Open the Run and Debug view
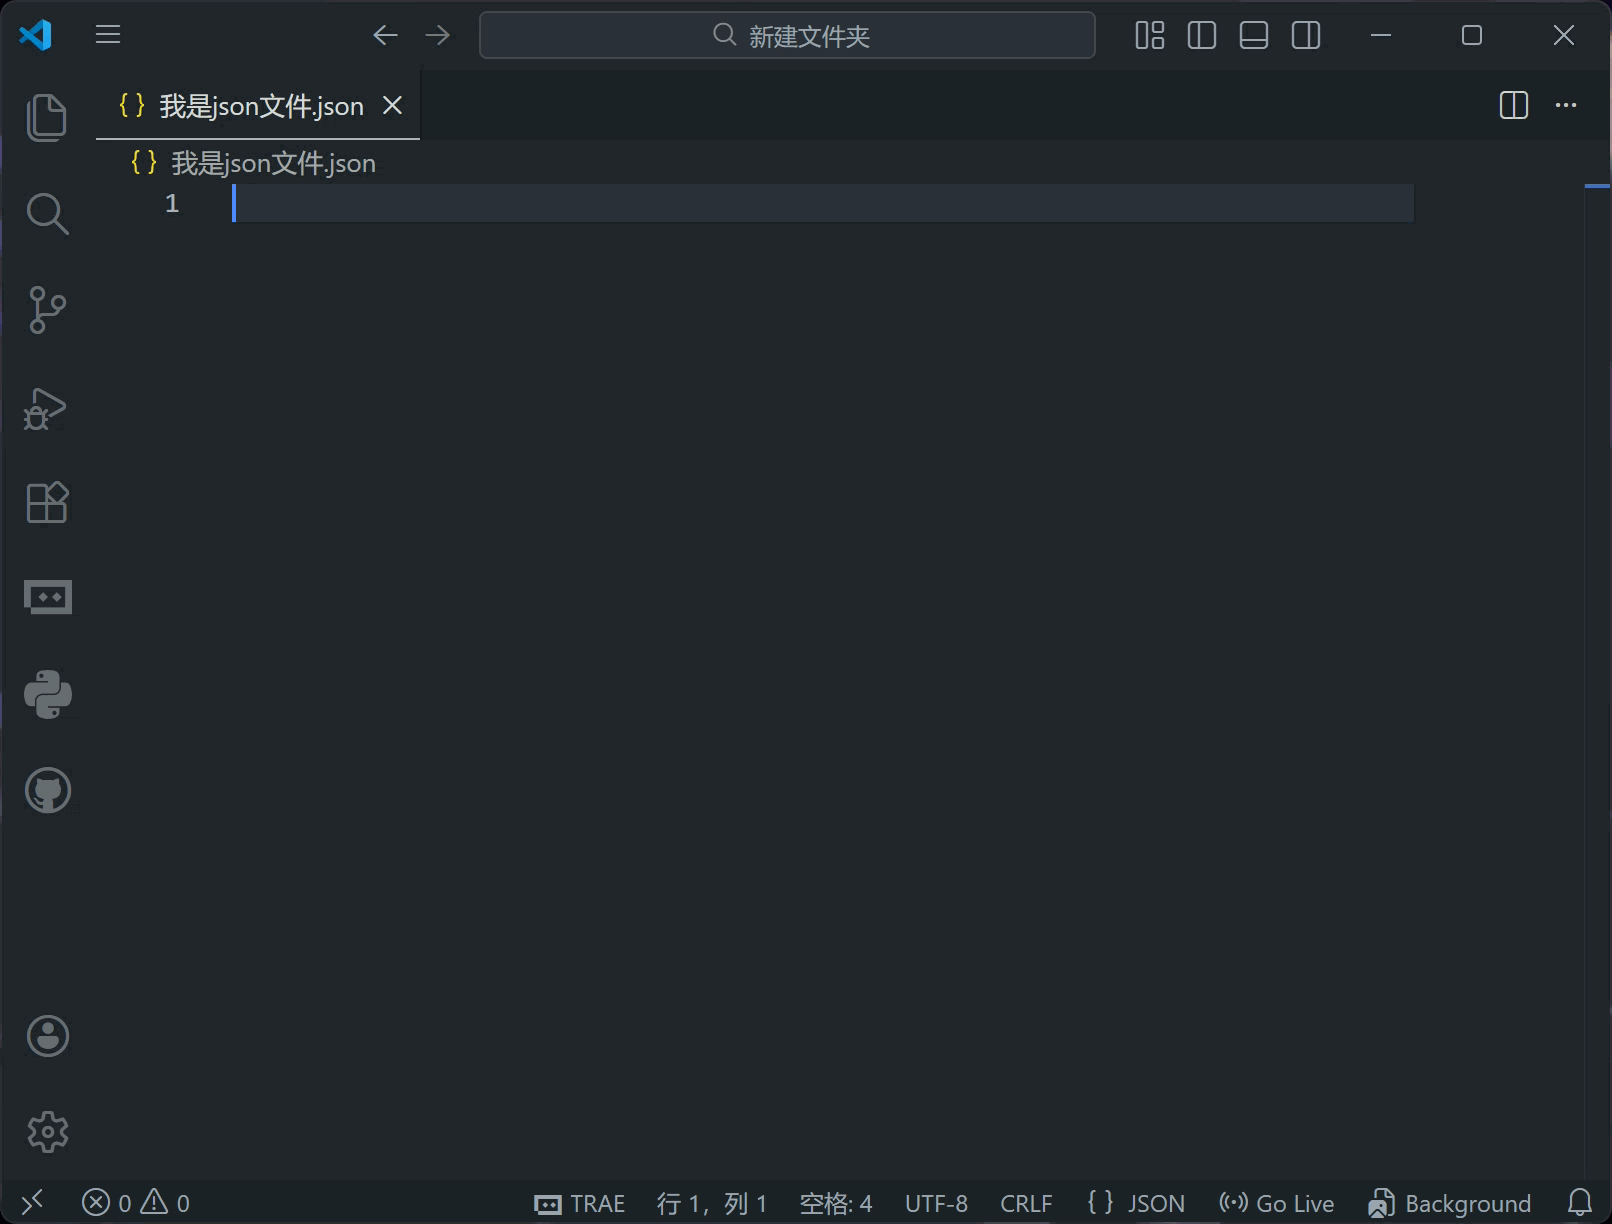The height and width of the screenshot is (1224, 1612). [x=47, y=408]
